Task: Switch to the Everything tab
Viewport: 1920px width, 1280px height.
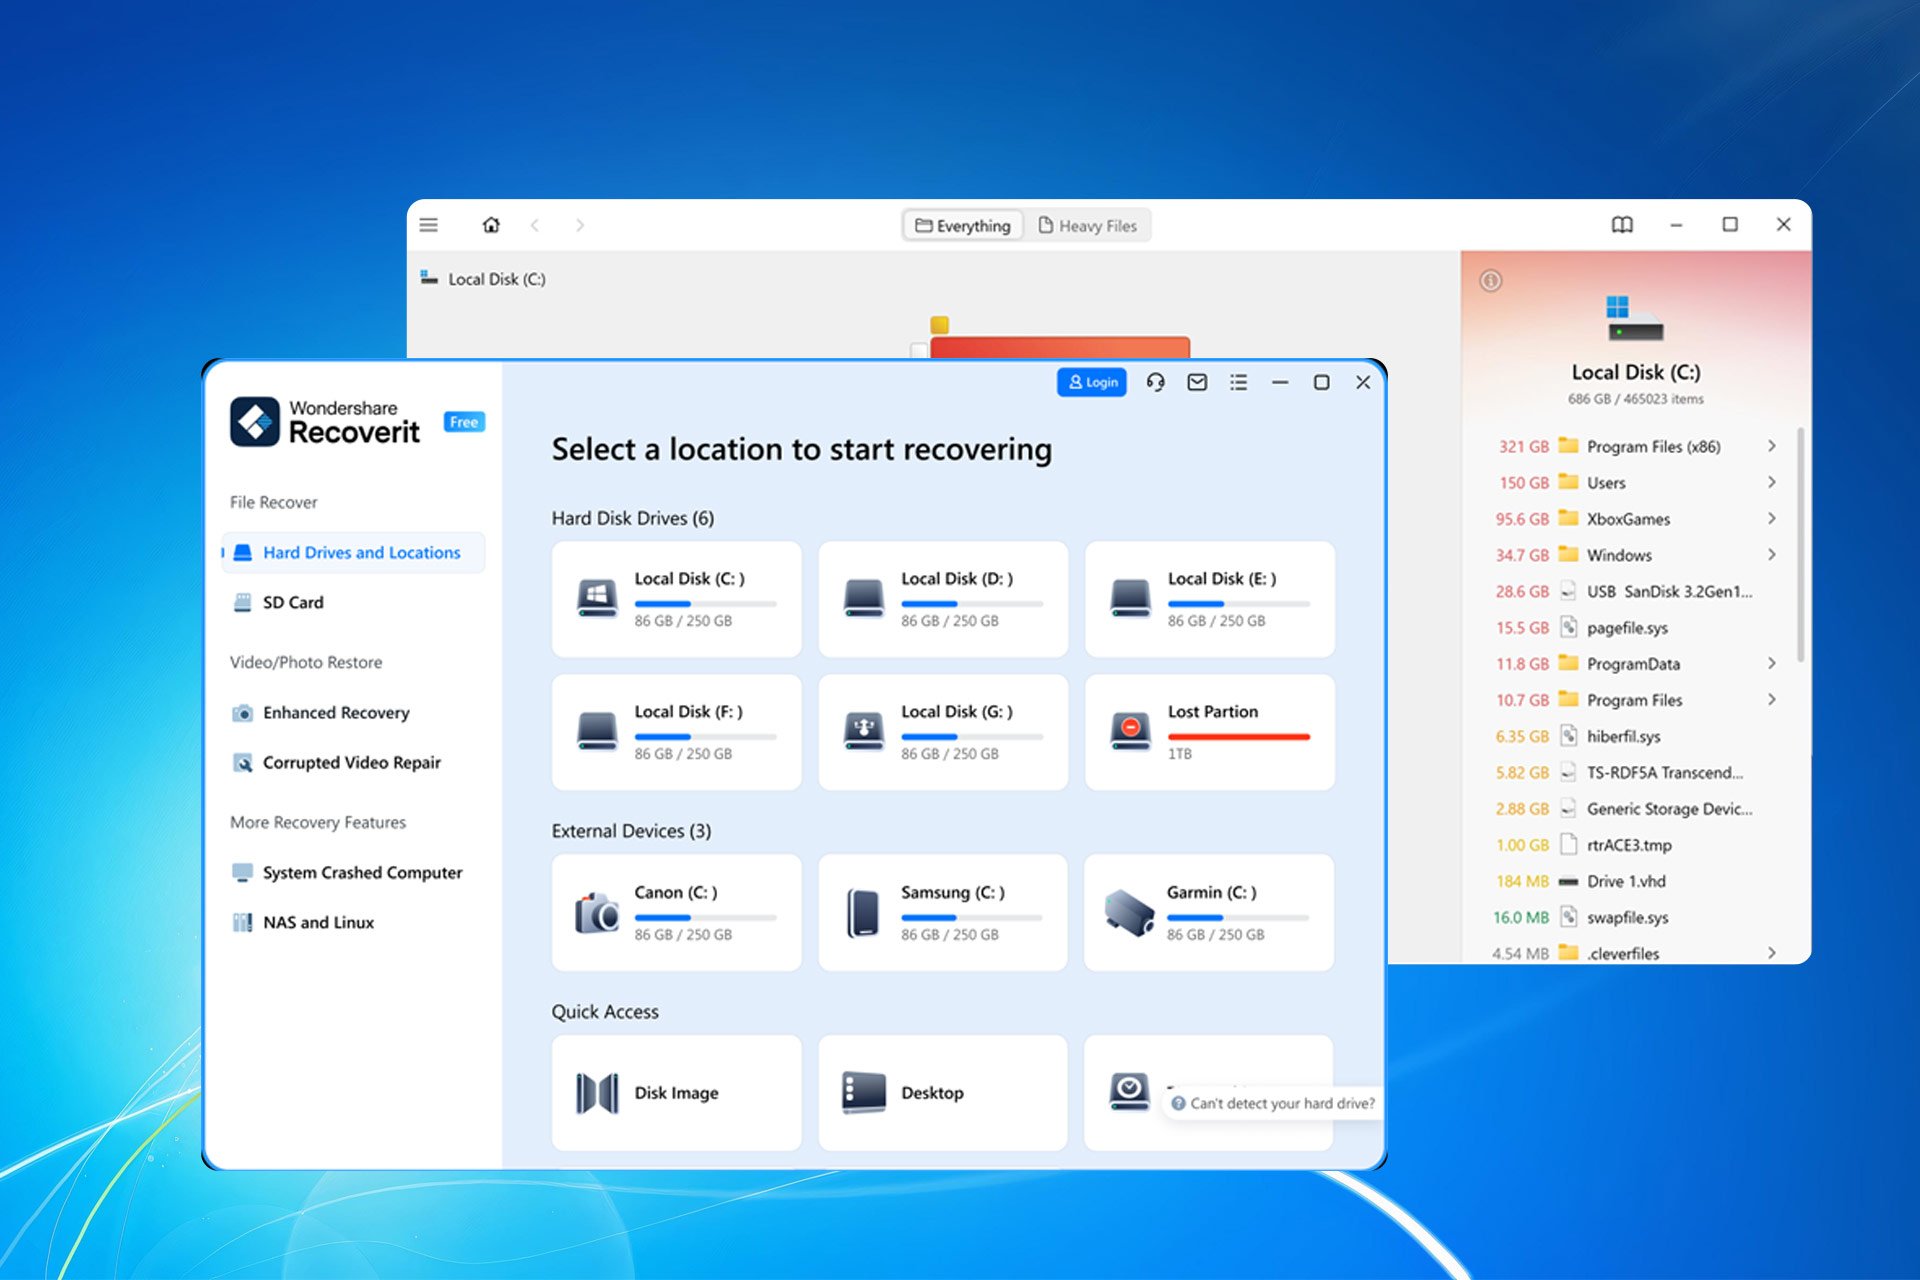Action: [963, 226]
